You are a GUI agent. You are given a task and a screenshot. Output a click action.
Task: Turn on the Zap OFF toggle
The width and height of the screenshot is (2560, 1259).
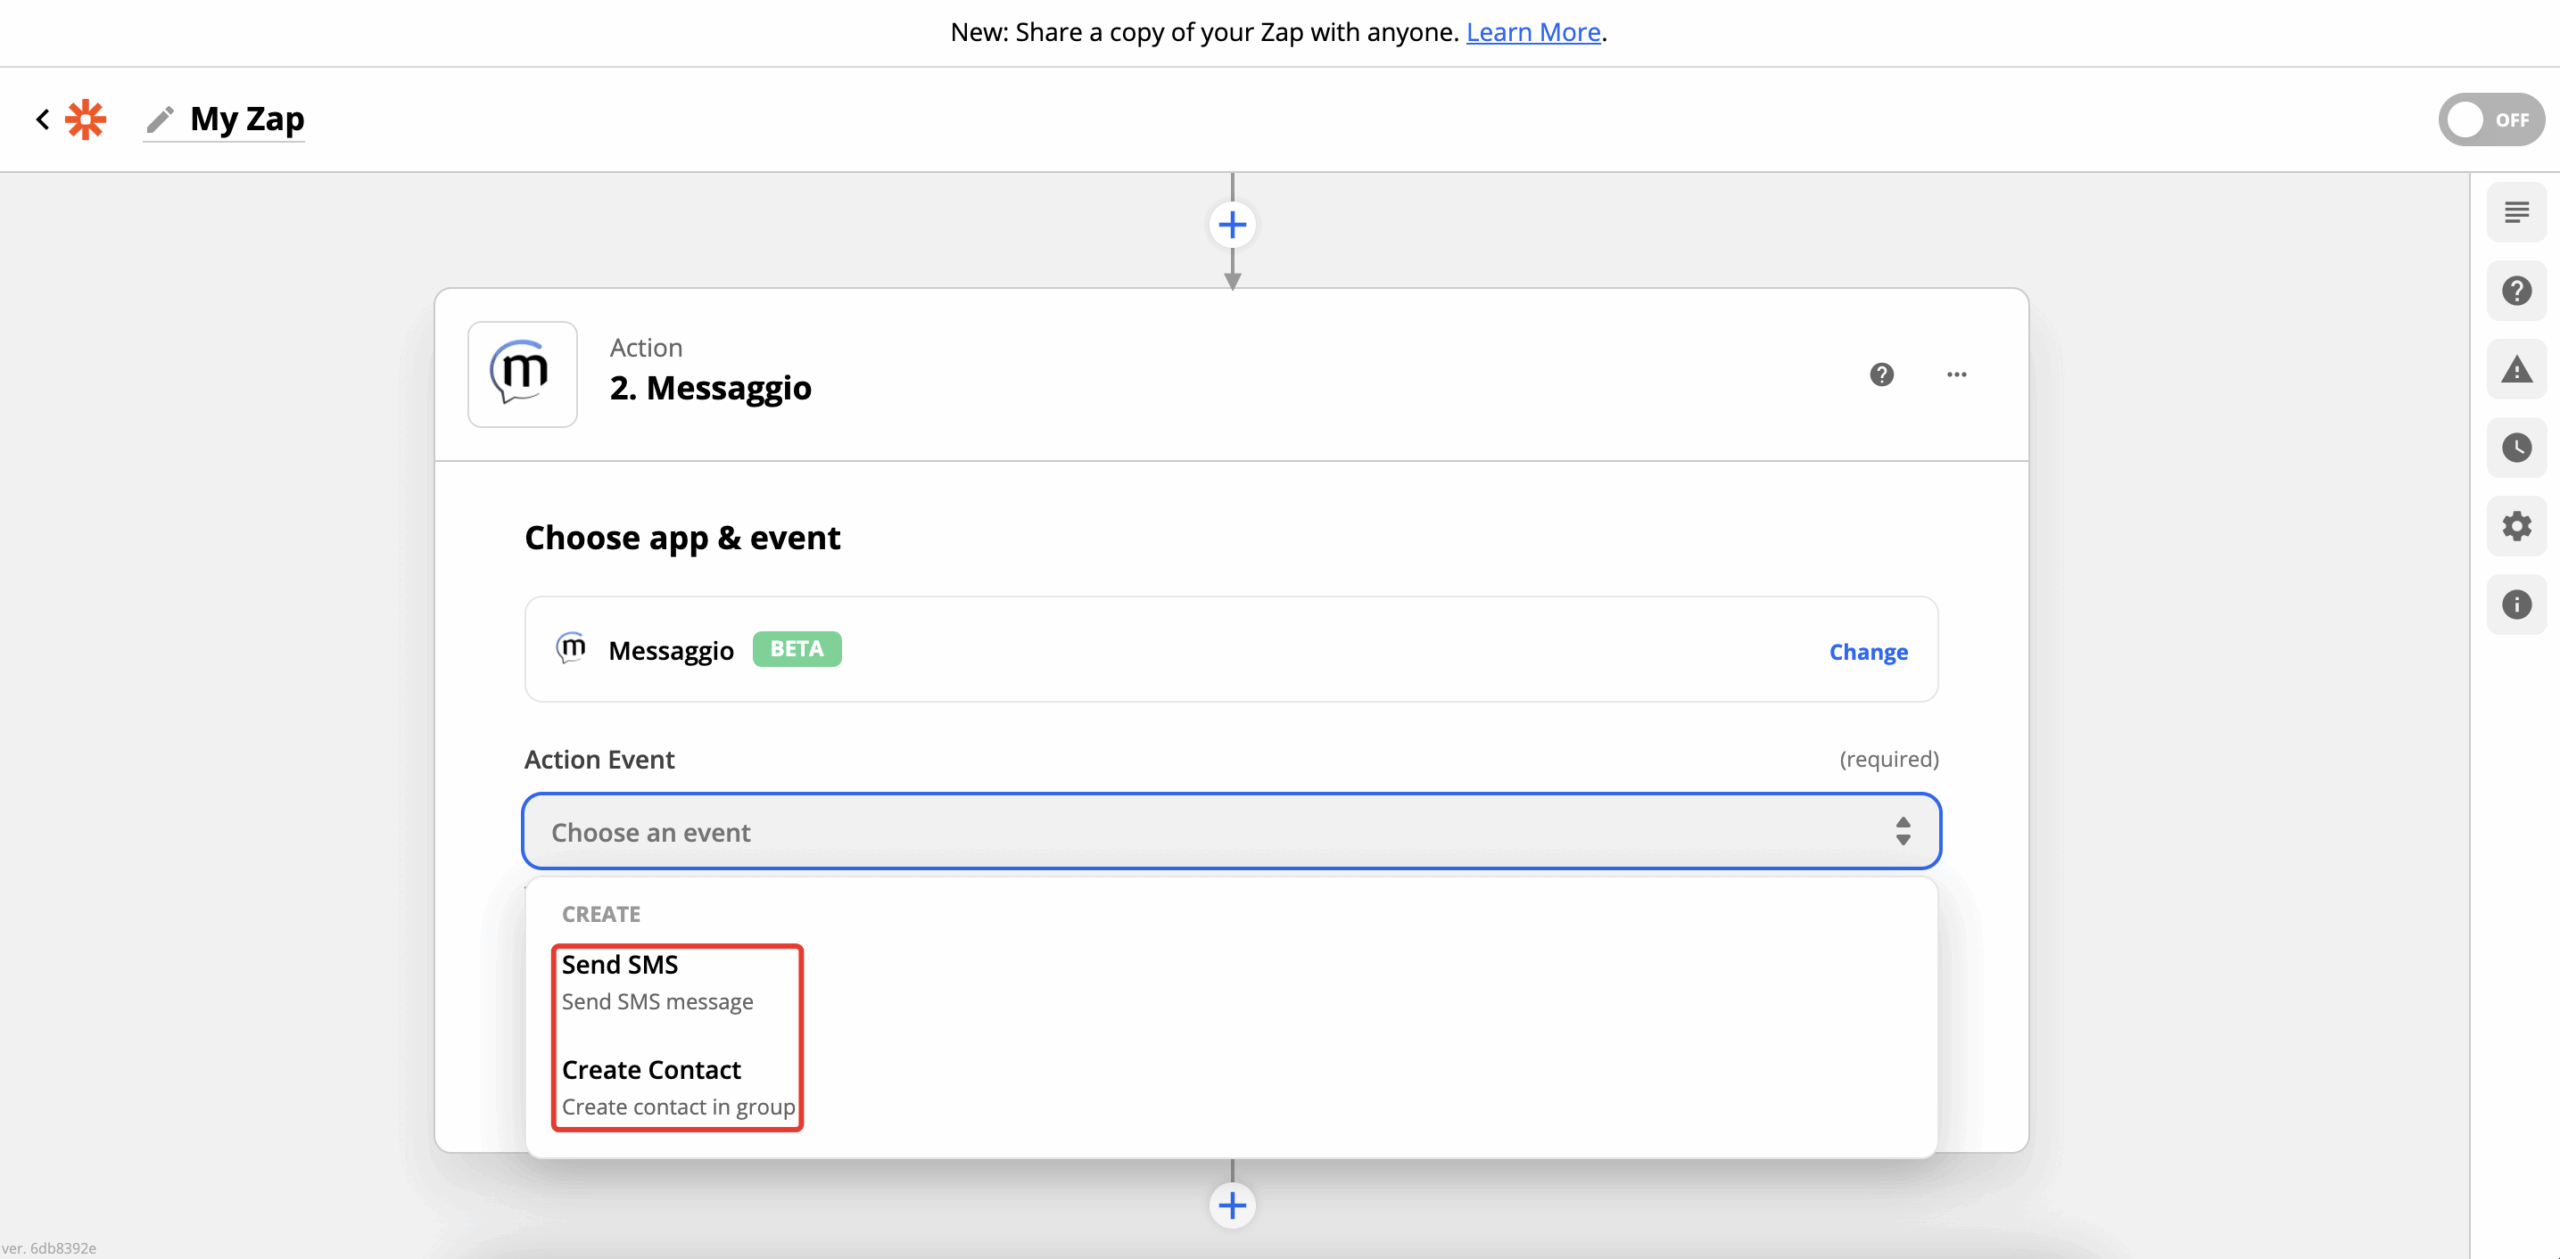[2490, 120]
